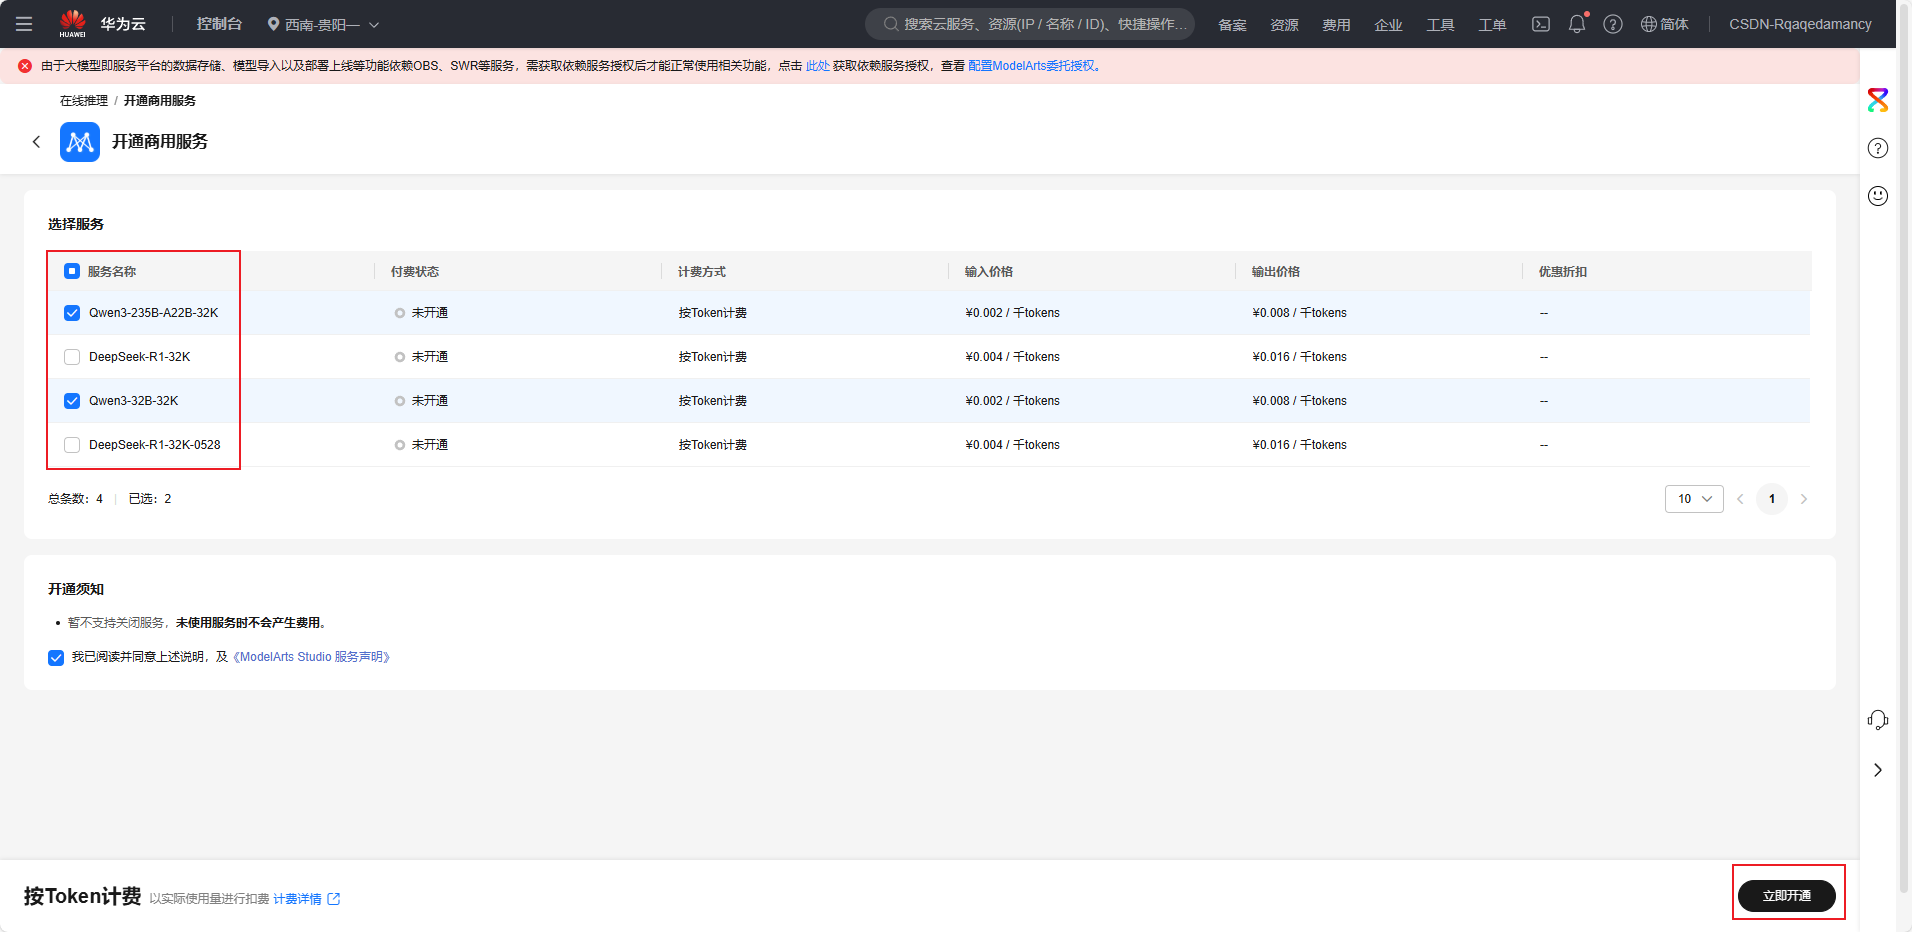Image resolution: width=1912 pixels, height=932 pixels.
Task: Click the 输出价格 column header
Action: pos(1276,272)
